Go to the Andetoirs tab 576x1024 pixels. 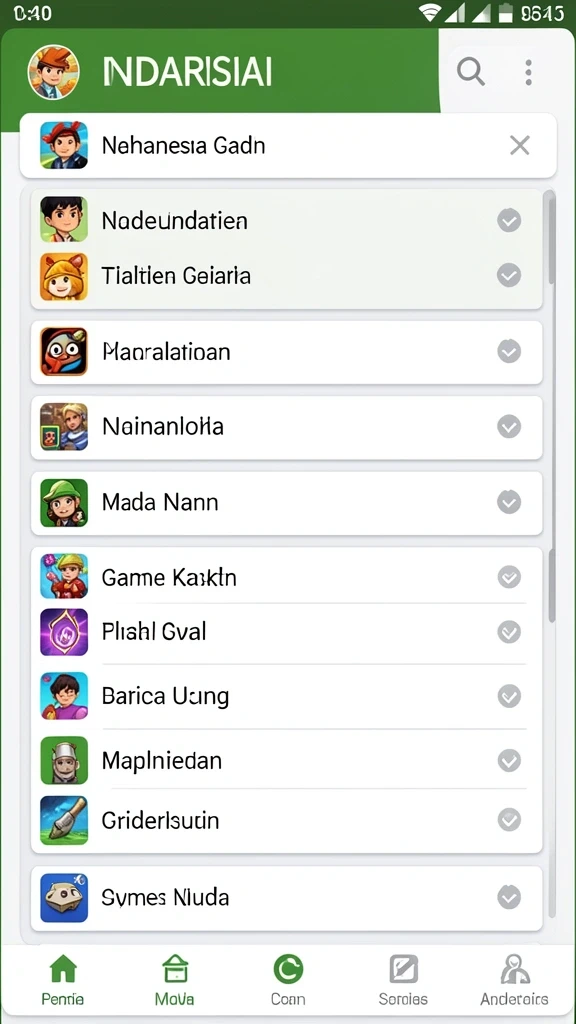[514, 980]
